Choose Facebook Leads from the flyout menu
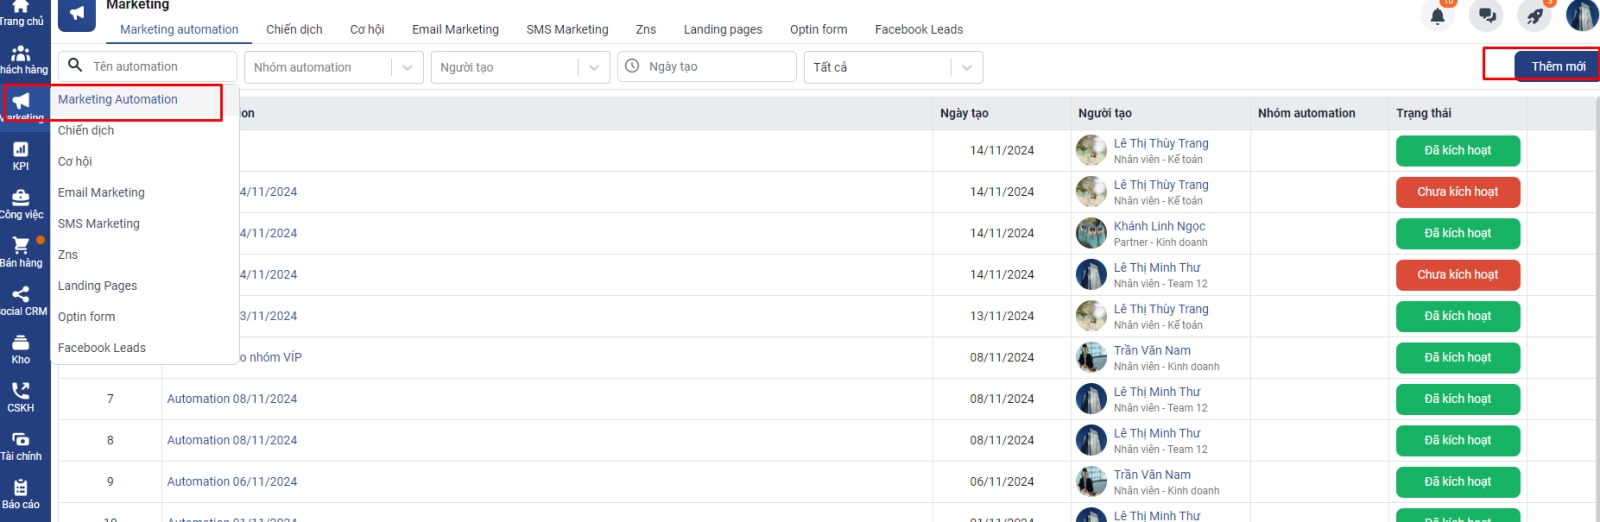Screen dimensions: 1600x522 click(x=101, y=348)
